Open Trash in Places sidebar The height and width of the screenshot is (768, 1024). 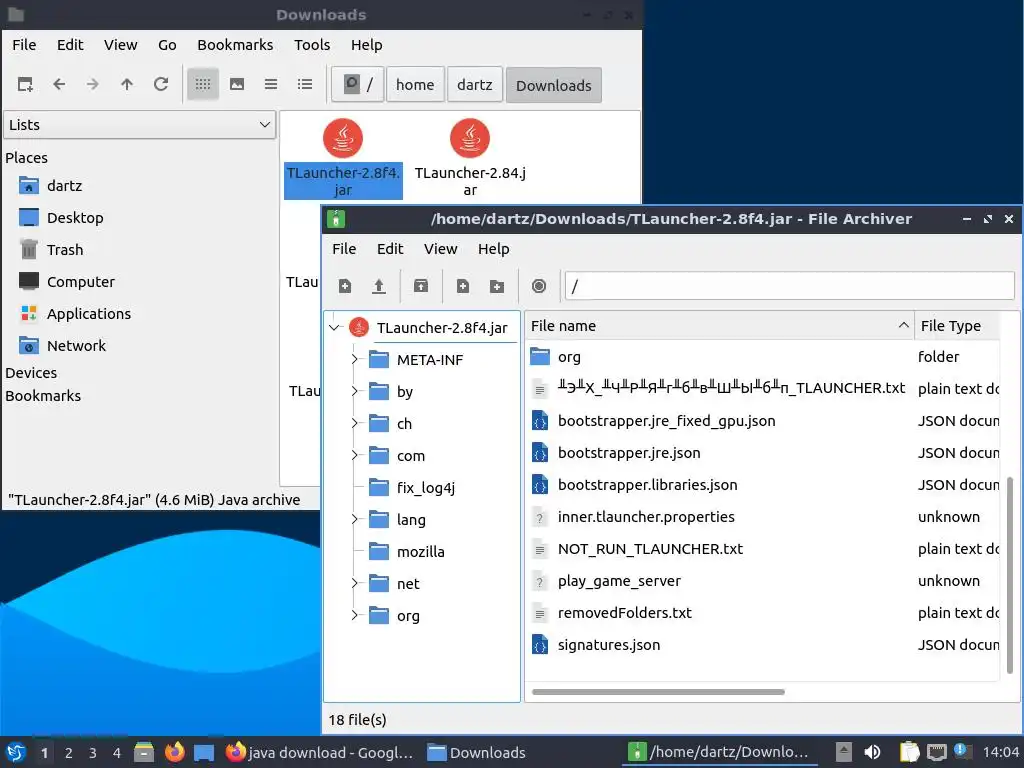tap(51, 250)
